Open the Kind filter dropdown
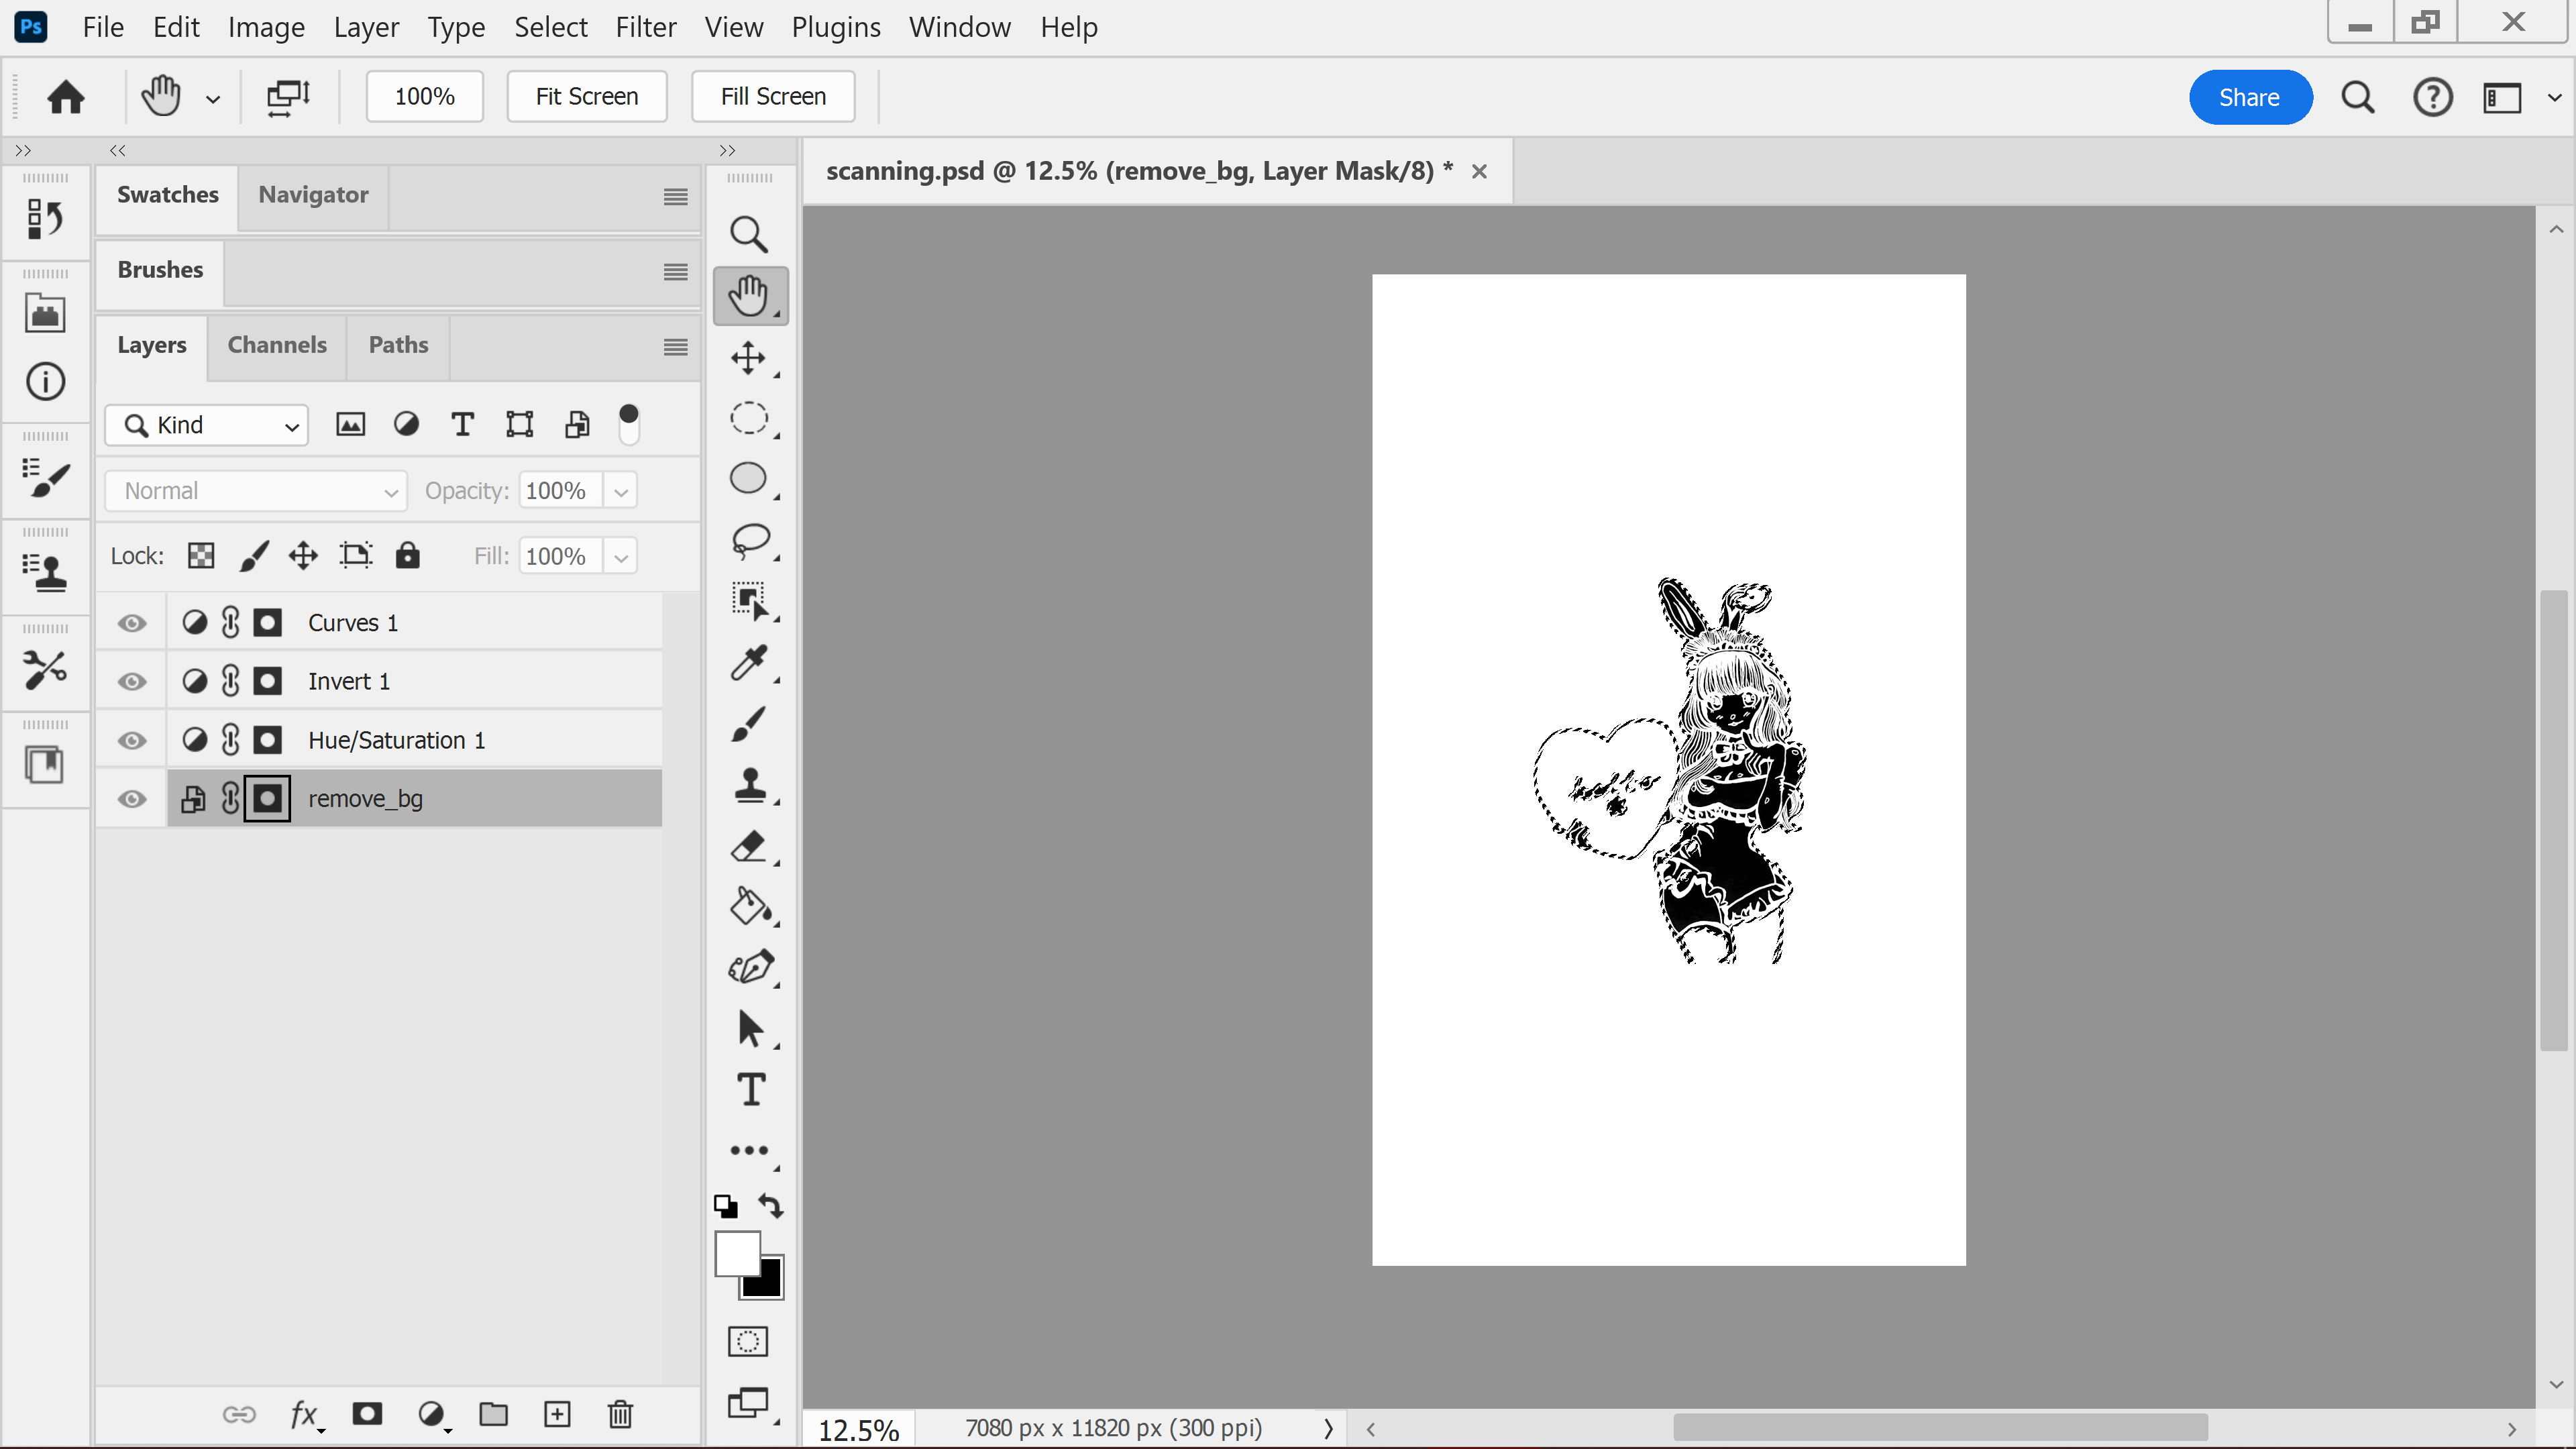2576x1449 pixels. point(207,426)
